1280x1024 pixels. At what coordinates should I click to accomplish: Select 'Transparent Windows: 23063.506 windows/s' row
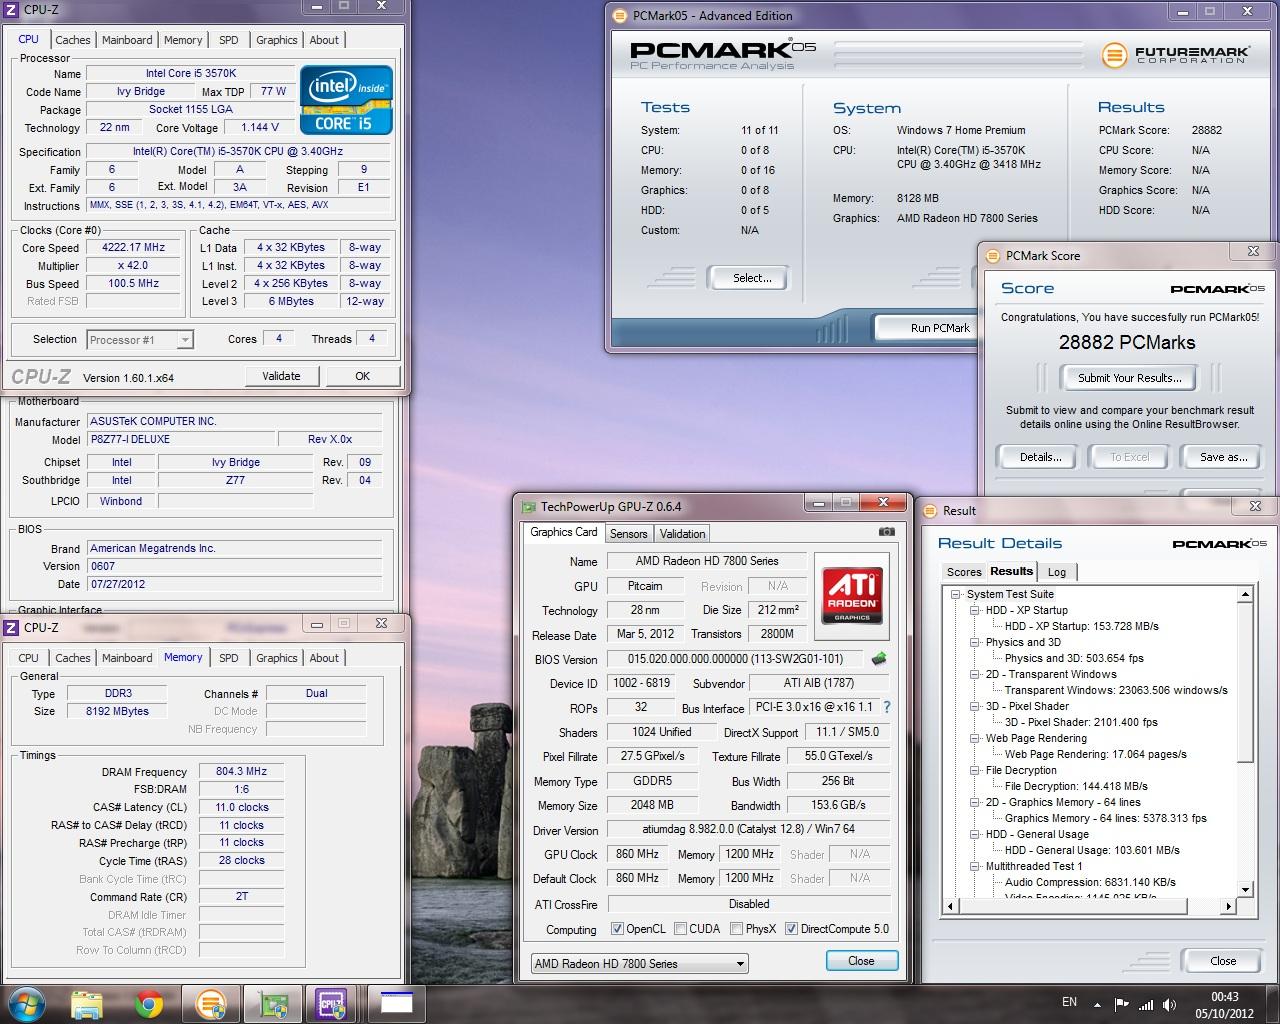(x=1116, y=690)
